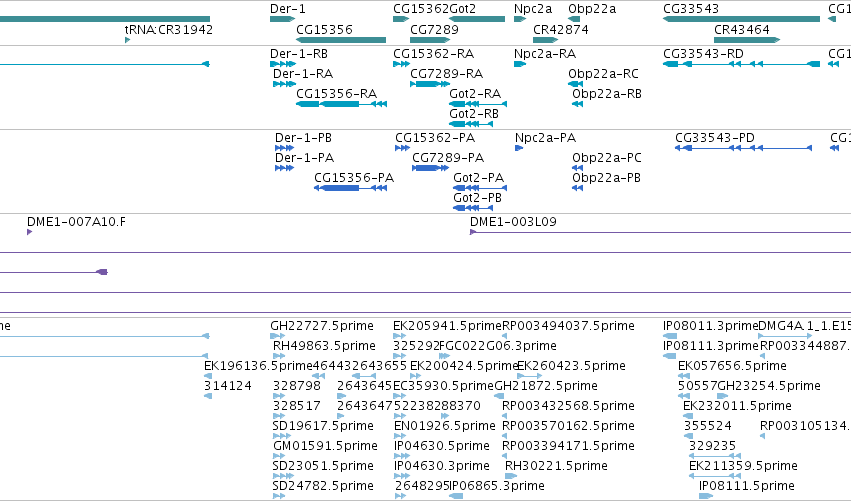Click the Npc2a-PA protein label
The width and height of the screenshot is (851, 501).
[x=545, y=138]
